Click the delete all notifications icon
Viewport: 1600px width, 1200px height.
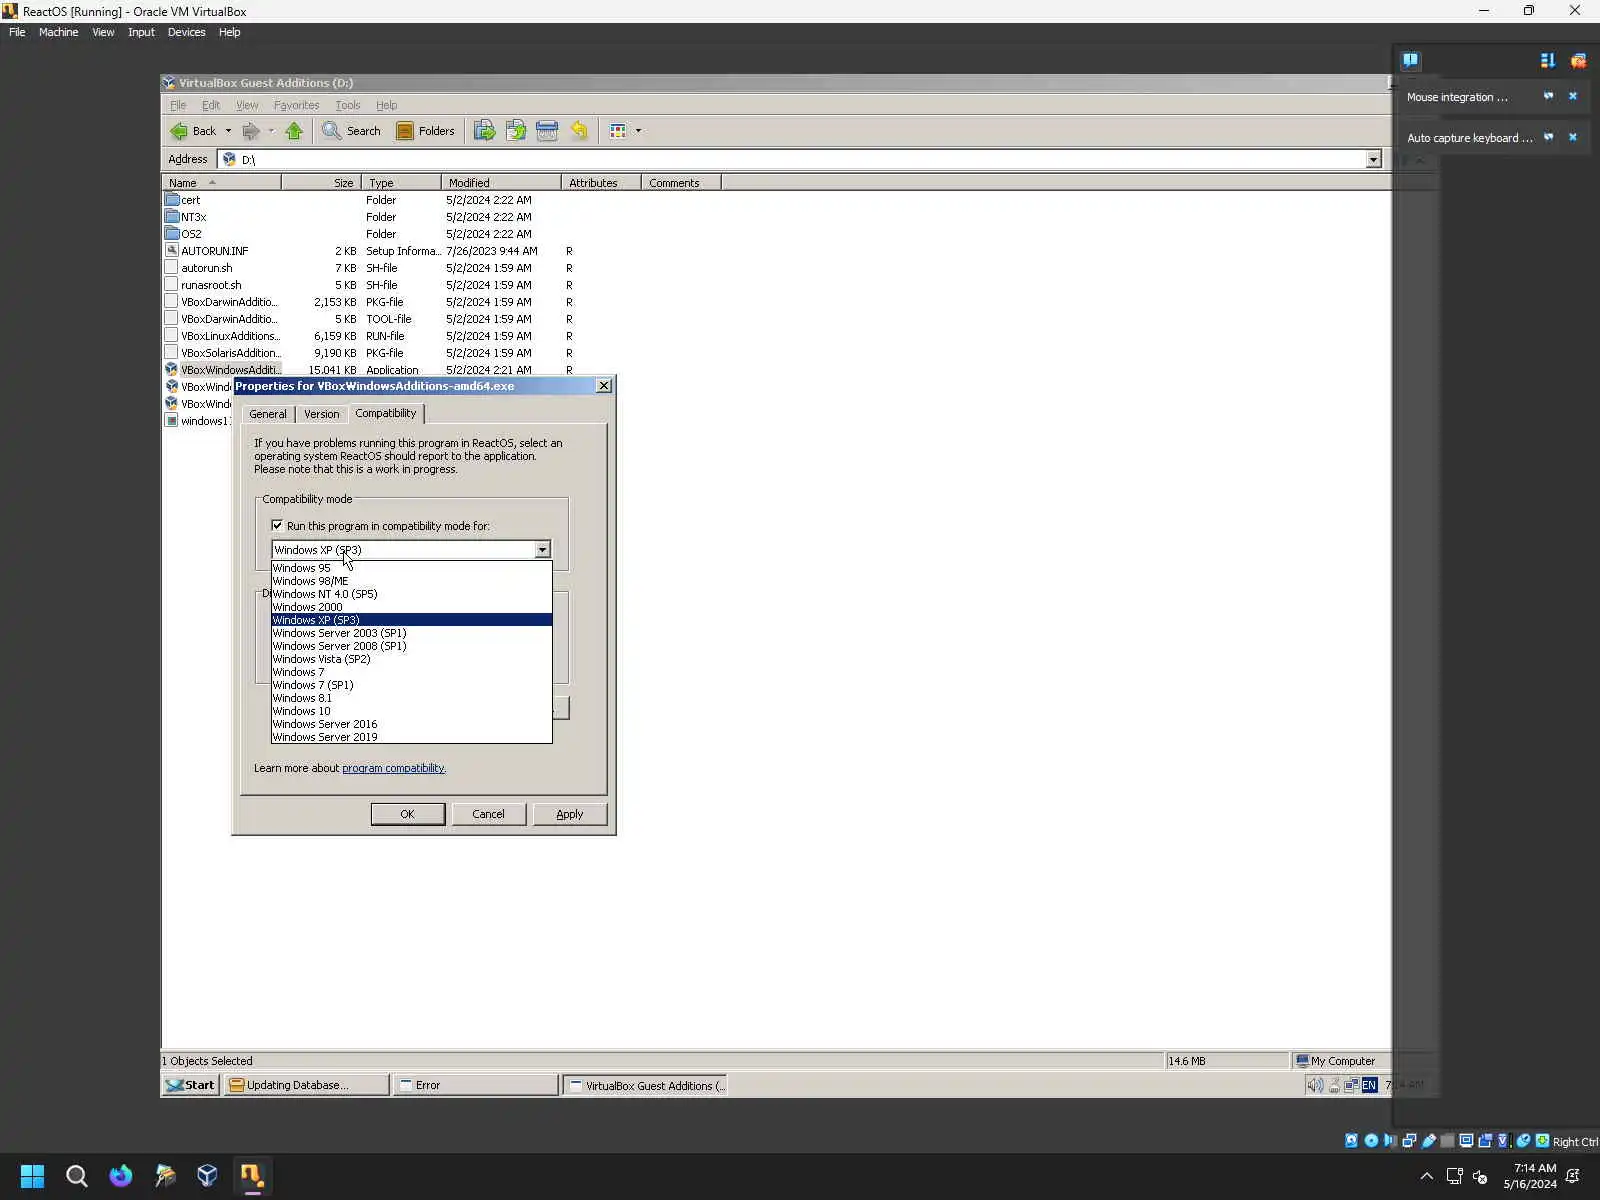click(x=1578, y=61)
